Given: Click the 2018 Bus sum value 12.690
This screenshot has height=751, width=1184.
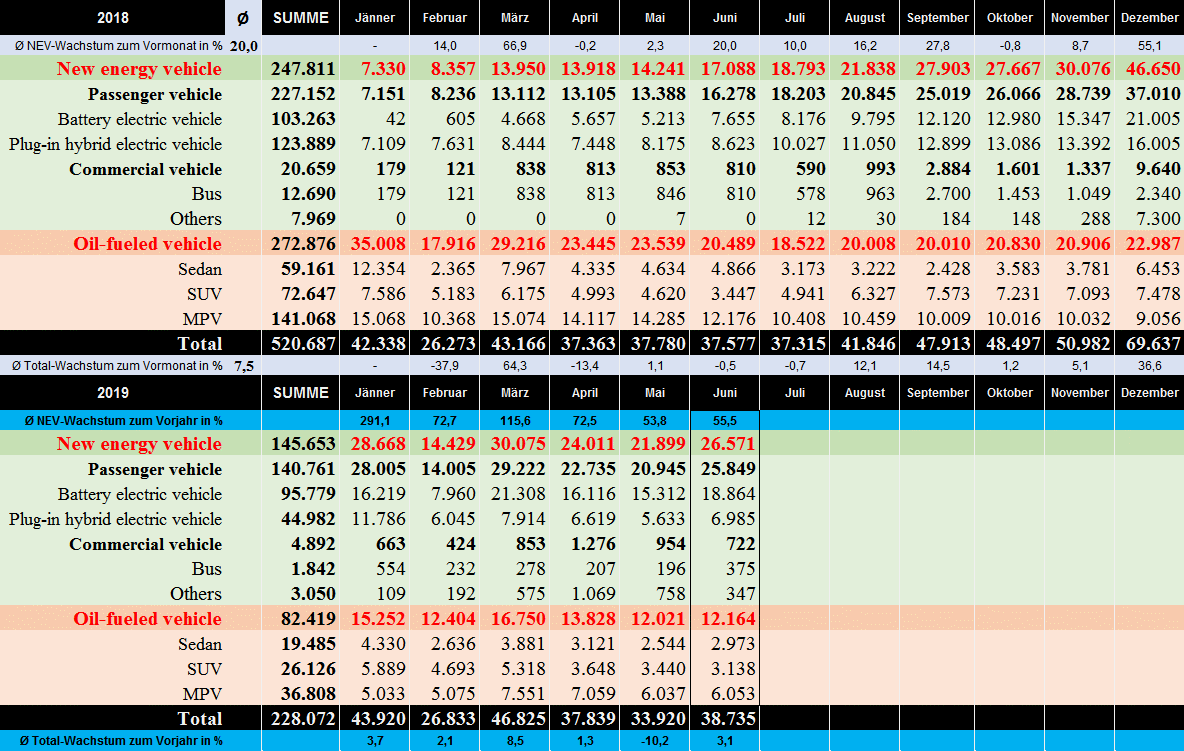Looking at the screenshot, I should 308,194.
